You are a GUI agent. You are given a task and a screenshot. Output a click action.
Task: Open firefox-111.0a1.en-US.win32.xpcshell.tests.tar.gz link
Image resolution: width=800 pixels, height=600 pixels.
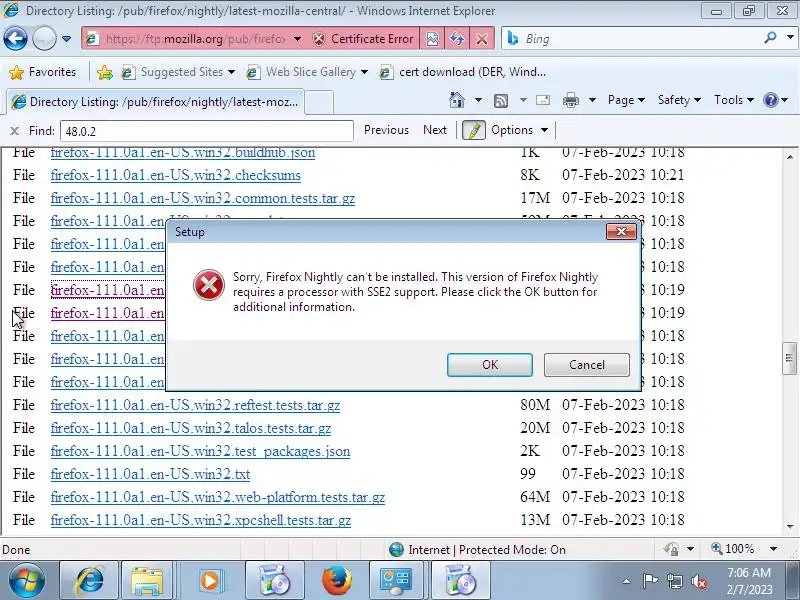coord(201,520)
